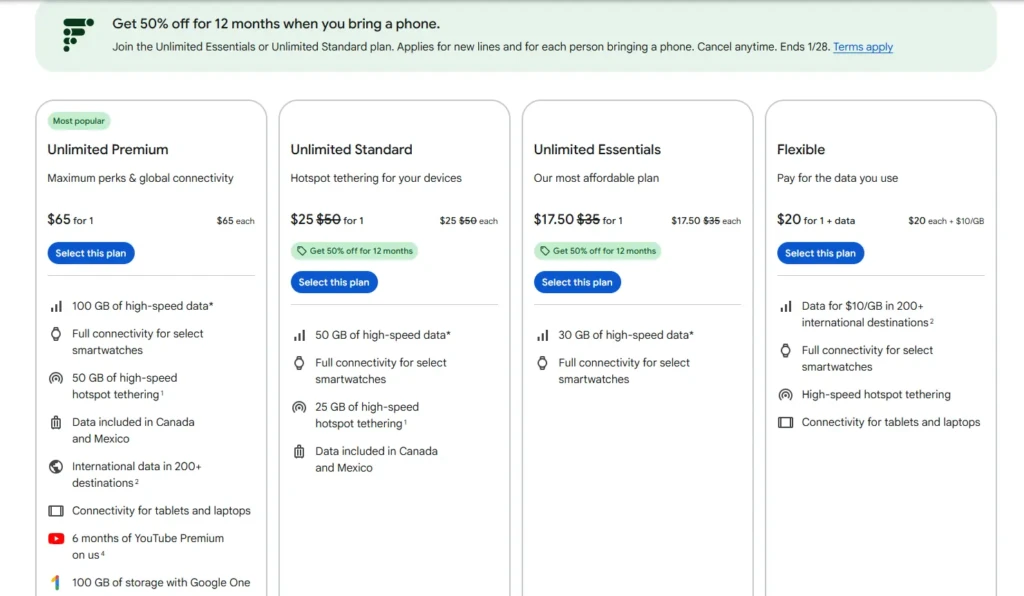Click the hotspot tethering icon in Unlimited Standard
The image size is (1024, 596).
[299, 407]
